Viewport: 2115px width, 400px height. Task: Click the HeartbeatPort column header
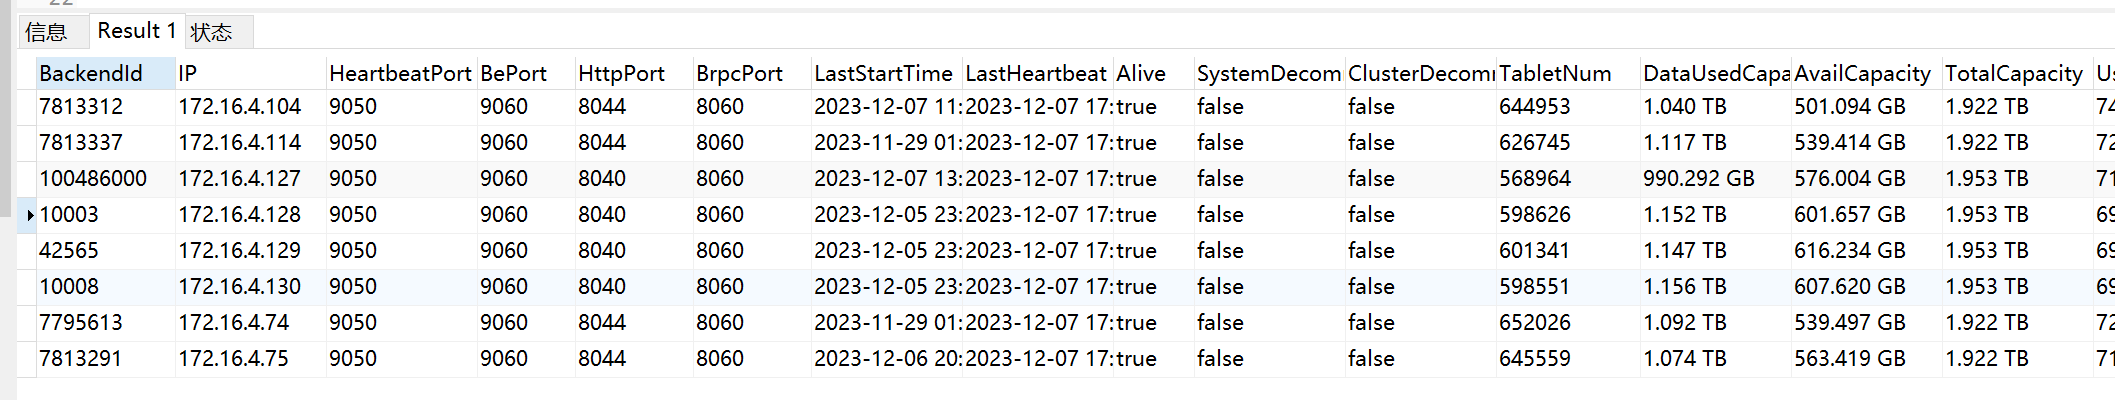[402, 73]
